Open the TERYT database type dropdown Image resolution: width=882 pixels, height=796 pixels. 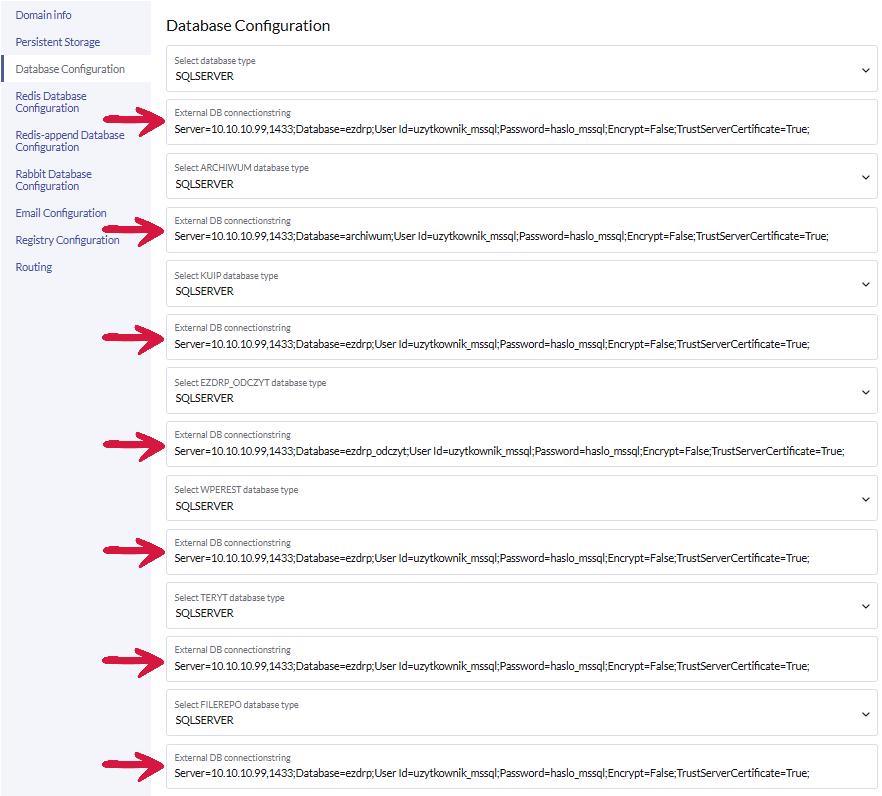click(x=520, y=606)
